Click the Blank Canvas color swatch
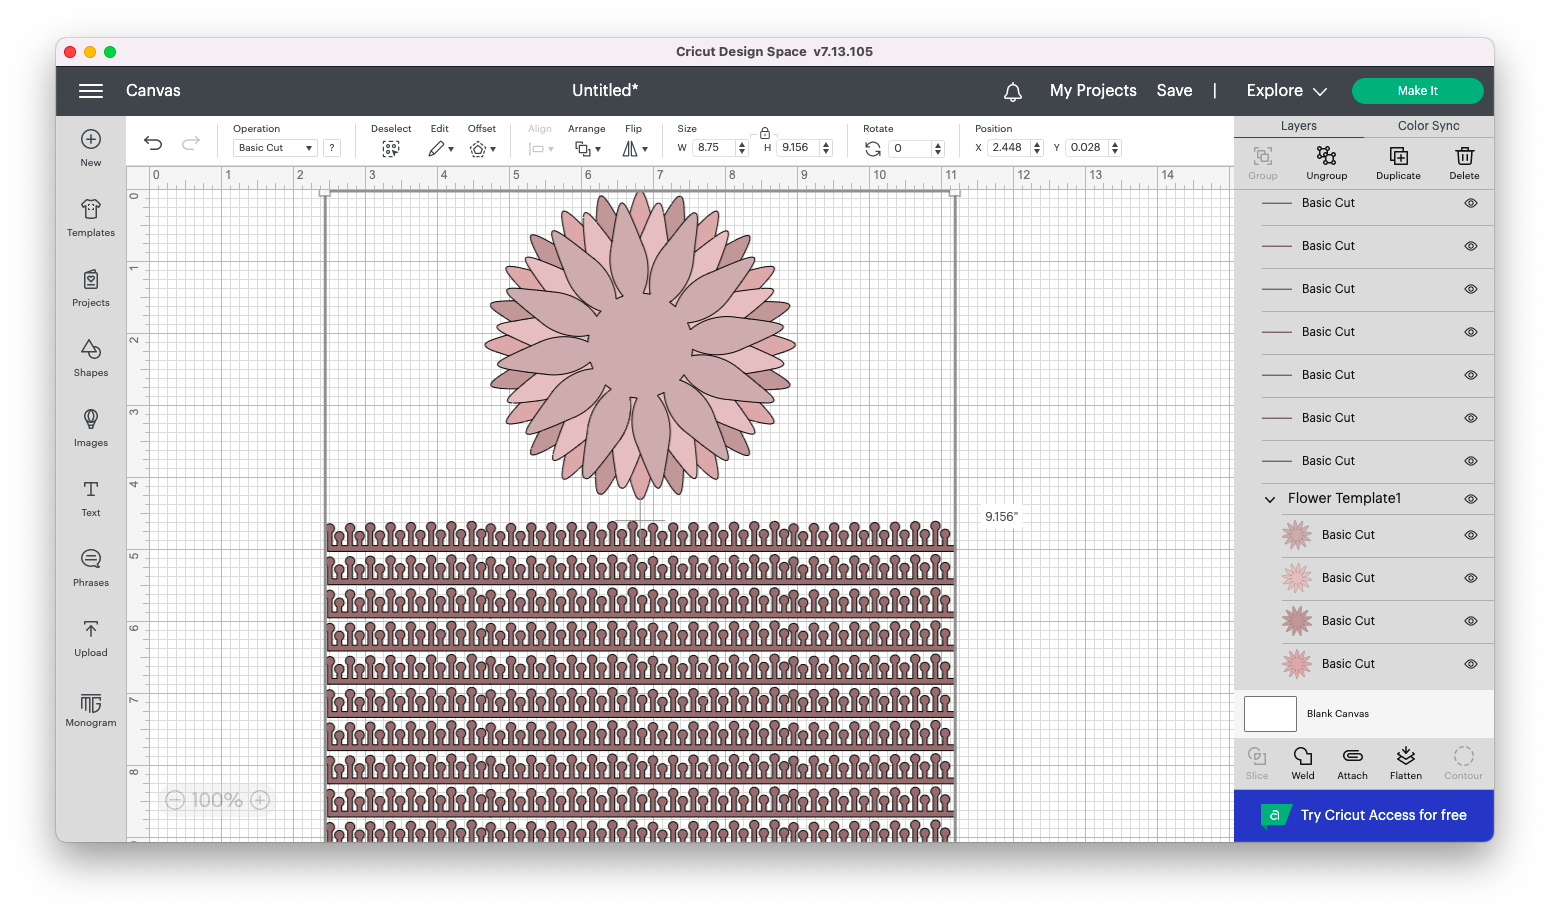This screenshot has height=916, width=1550. point(1269,713)
